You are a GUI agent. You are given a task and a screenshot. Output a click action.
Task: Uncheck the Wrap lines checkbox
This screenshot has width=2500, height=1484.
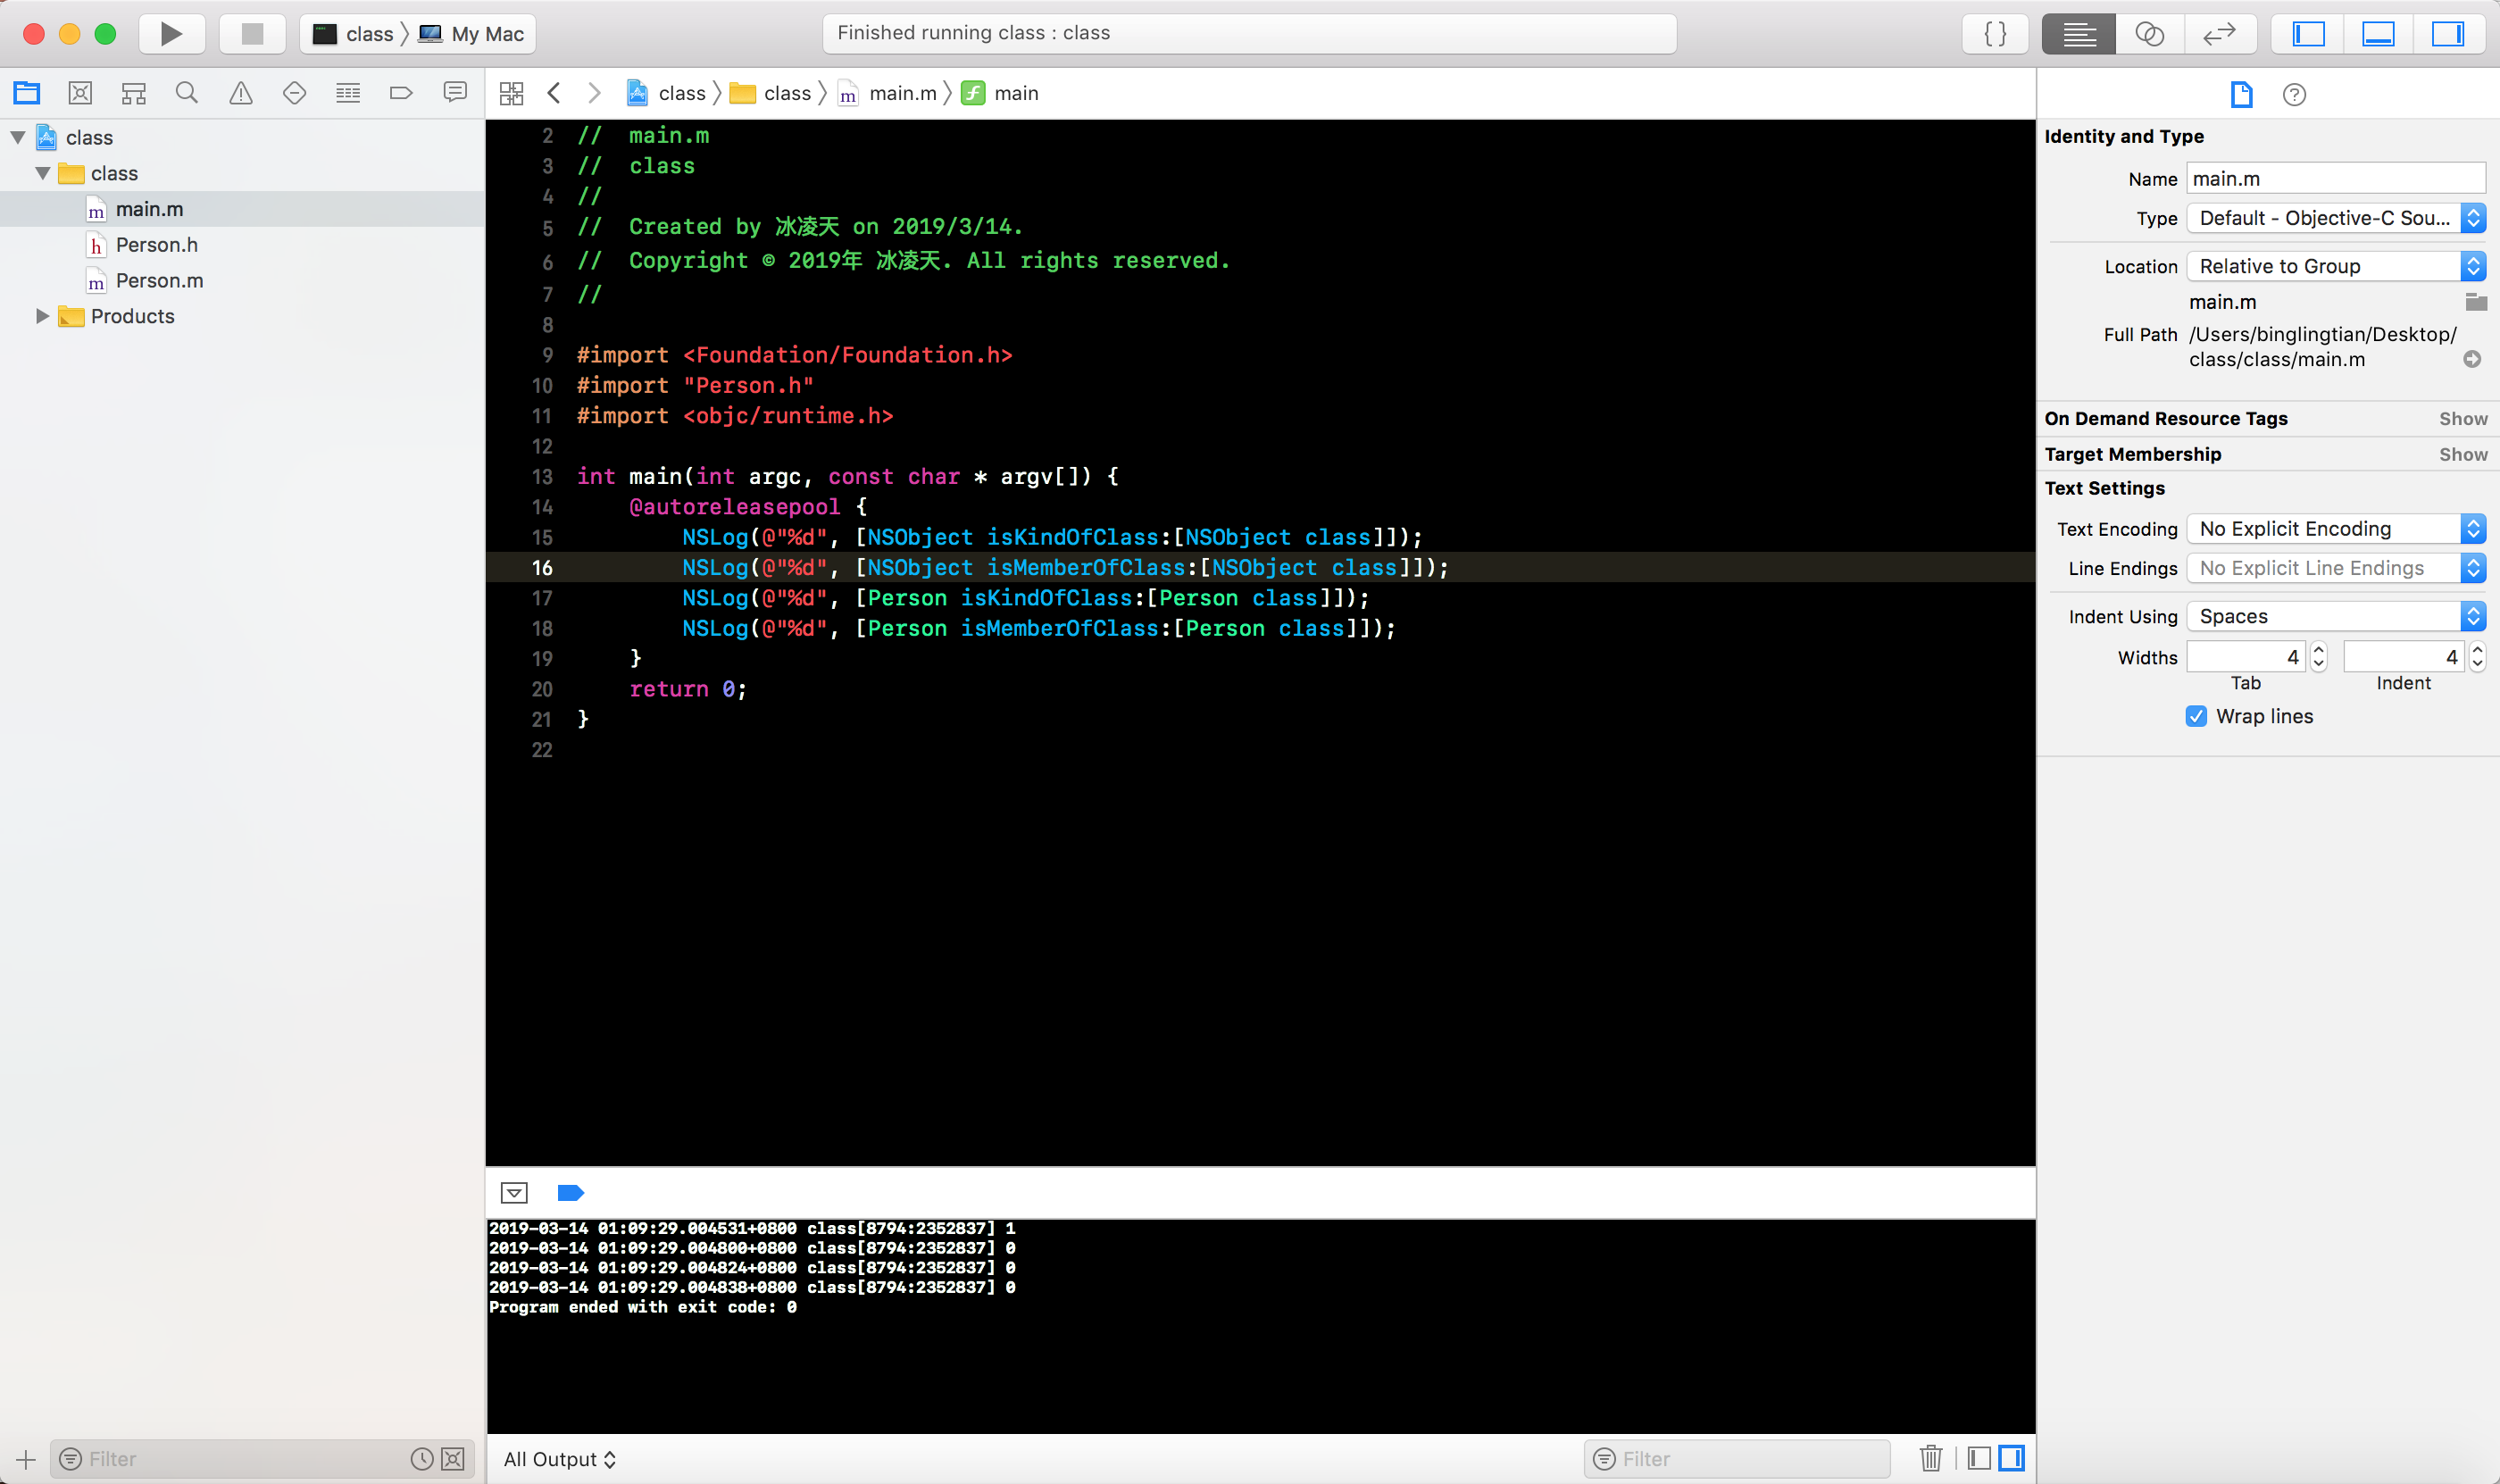tap(2196, 716)
